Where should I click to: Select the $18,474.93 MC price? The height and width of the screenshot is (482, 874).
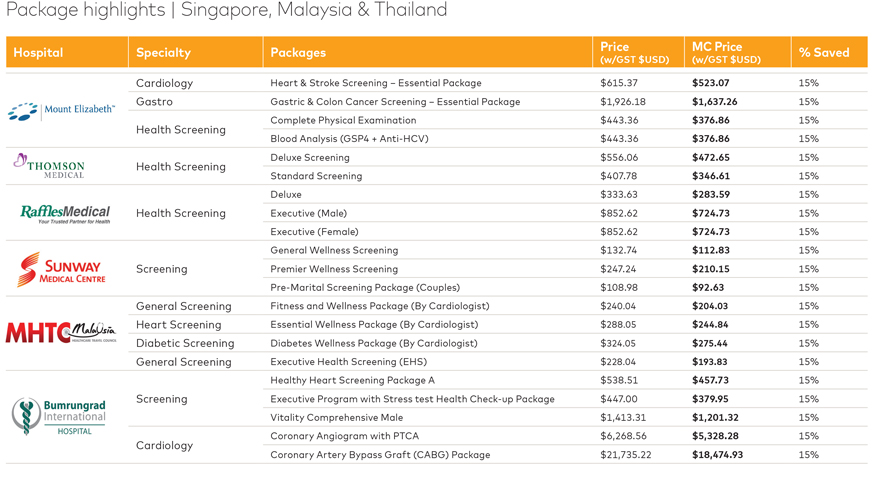[717, 455]
